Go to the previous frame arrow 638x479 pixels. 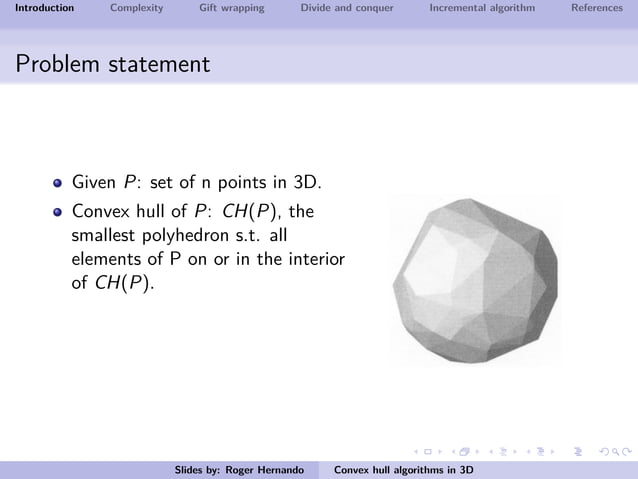click(x=454, y=452)
